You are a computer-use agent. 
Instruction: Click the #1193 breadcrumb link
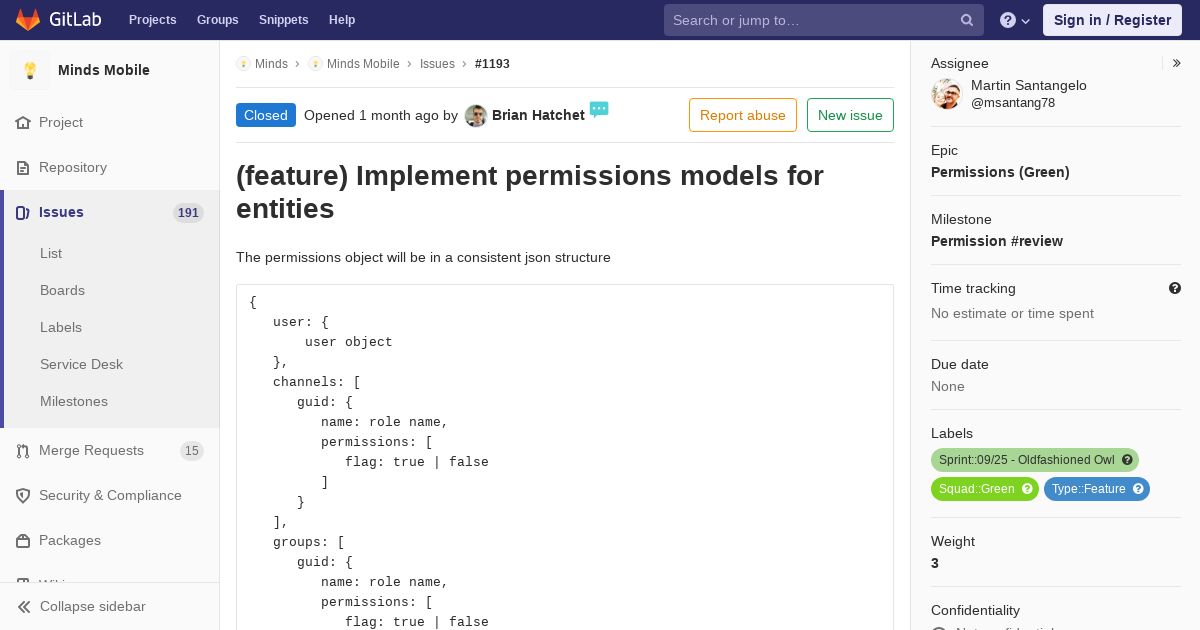492,64
